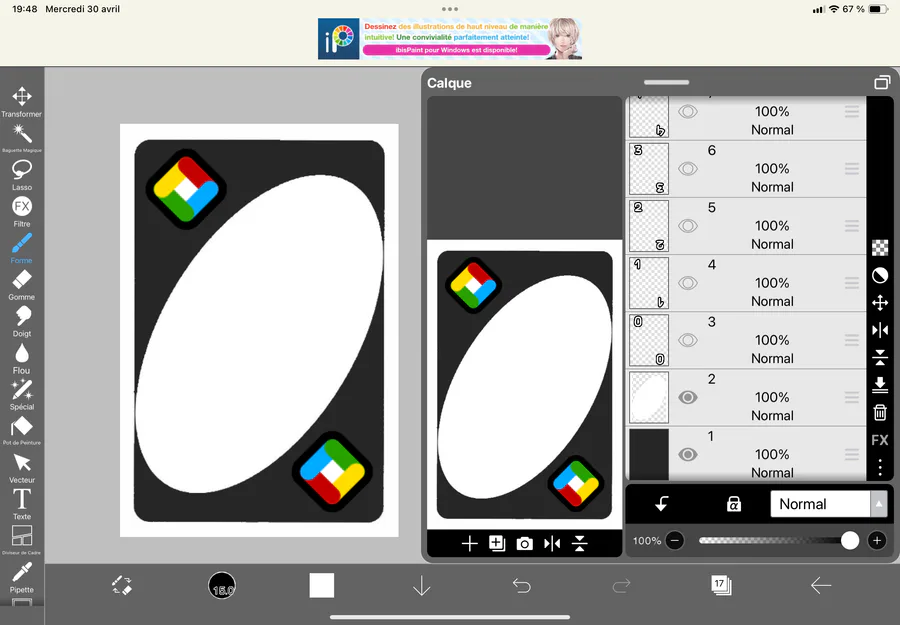Screen dimensions: 900x625
Task: Toggle clipping with the bent arrow
Action: pyautogui.click(x=662, y=504)
